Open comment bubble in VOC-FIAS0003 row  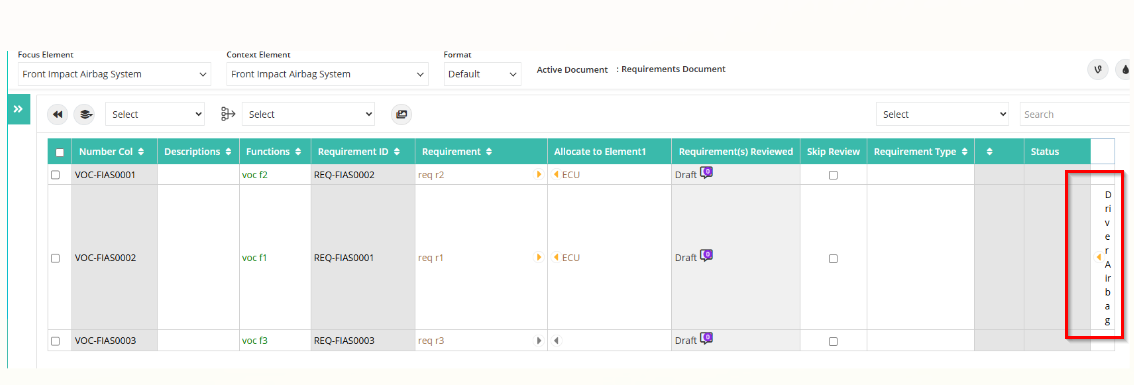707,339
